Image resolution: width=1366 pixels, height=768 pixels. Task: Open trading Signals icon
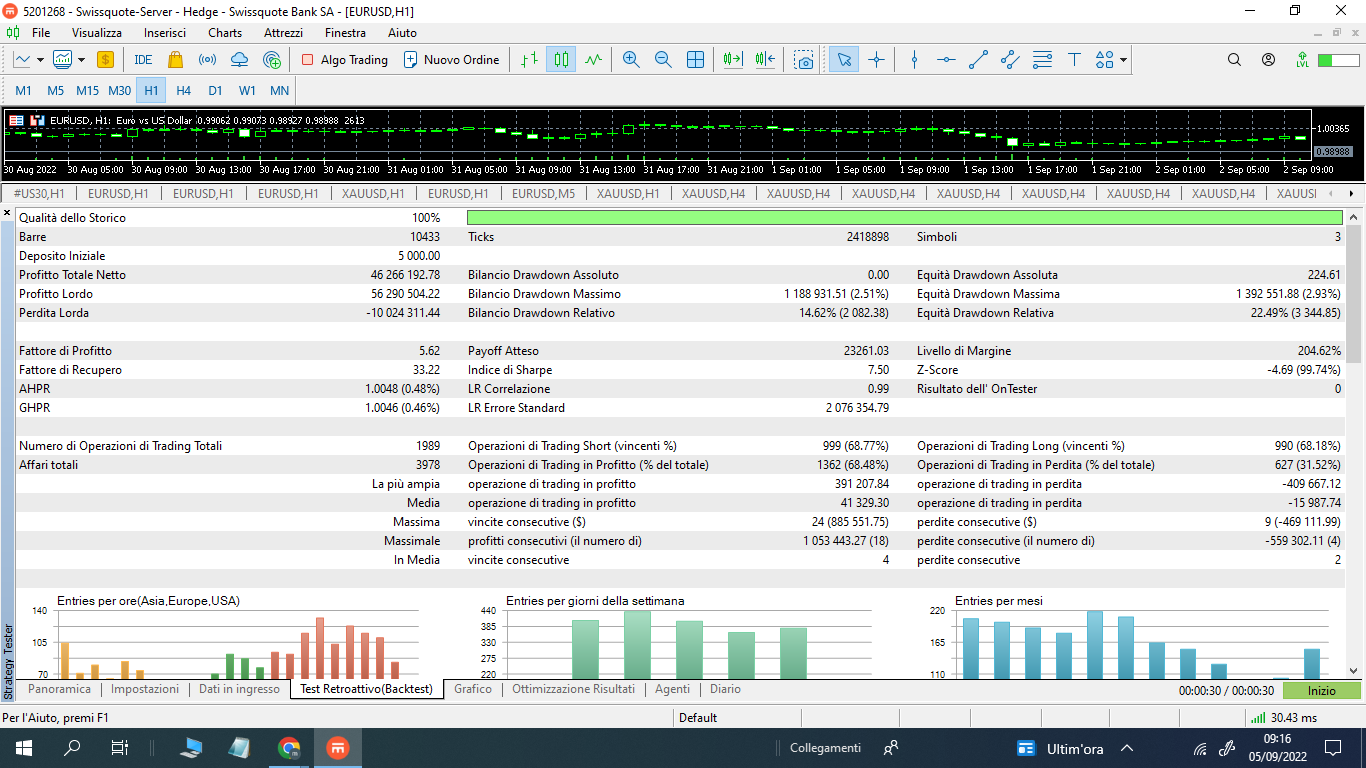pos(207,60)
